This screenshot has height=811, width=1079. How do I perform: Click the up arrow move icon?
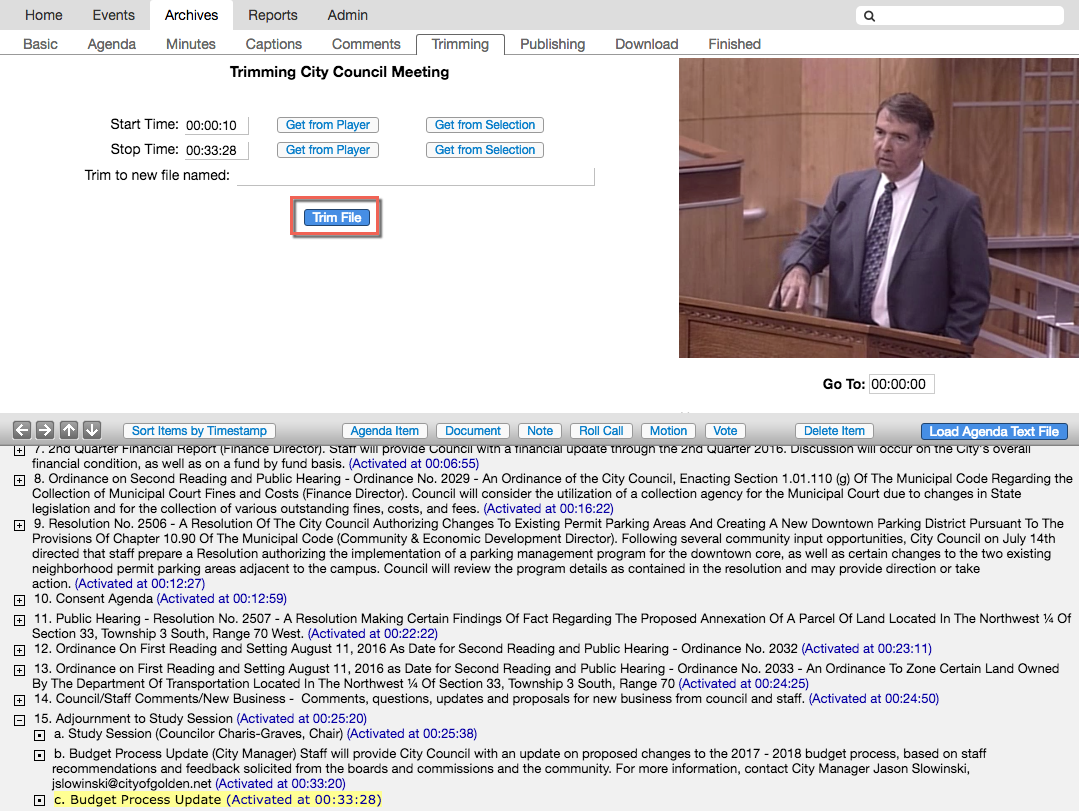[68, 430]
